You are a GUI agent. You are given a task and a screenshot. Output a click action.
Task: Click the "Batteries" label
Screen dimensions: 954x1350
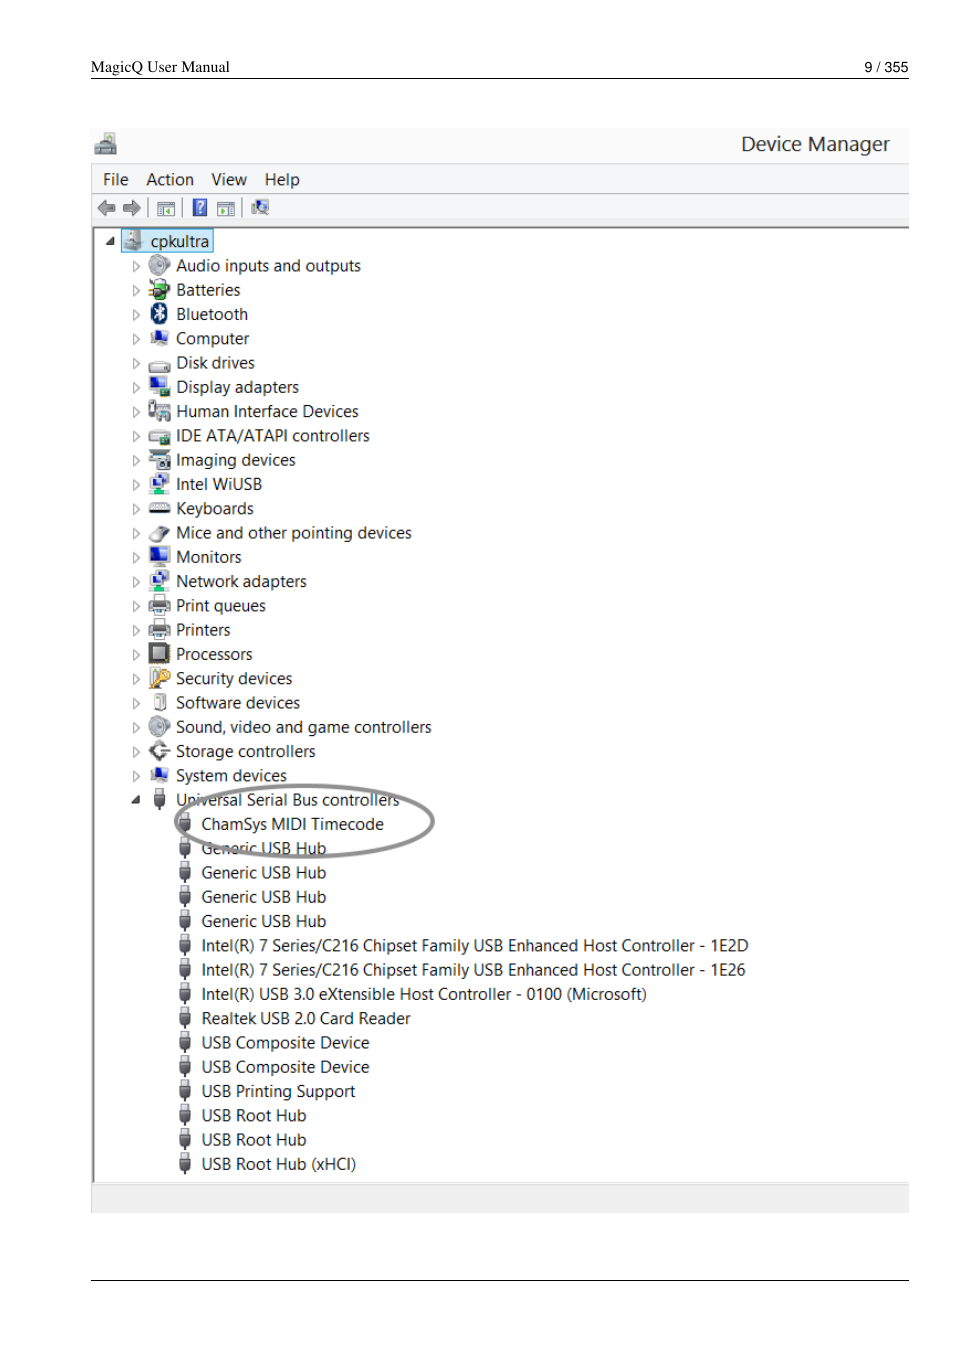tap(208, 290)
